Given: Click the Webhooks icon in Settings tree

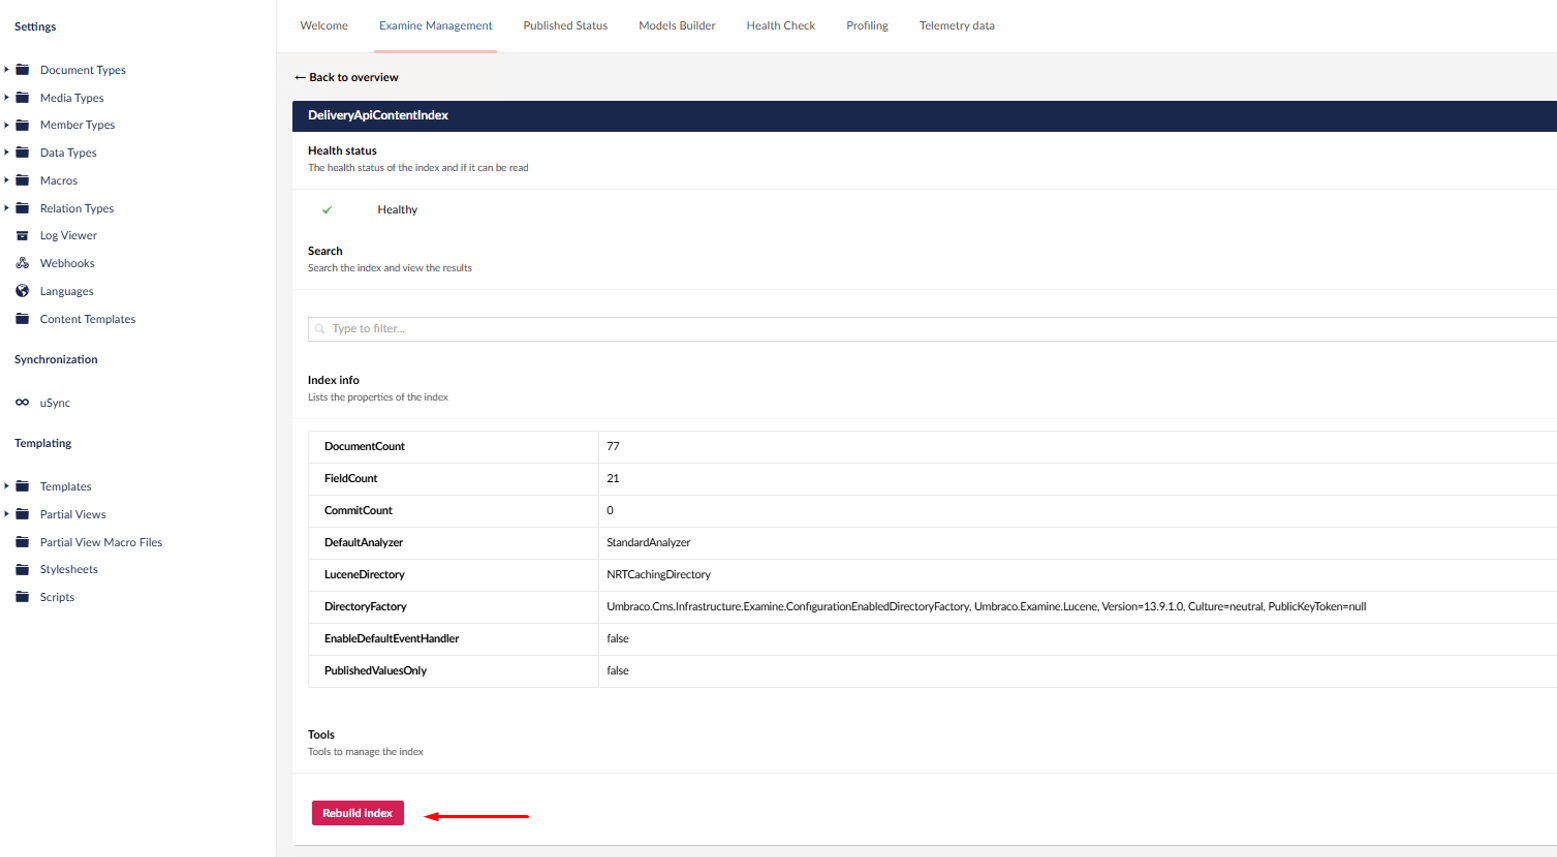Looking at the screenshot, I should click(22, 263).
